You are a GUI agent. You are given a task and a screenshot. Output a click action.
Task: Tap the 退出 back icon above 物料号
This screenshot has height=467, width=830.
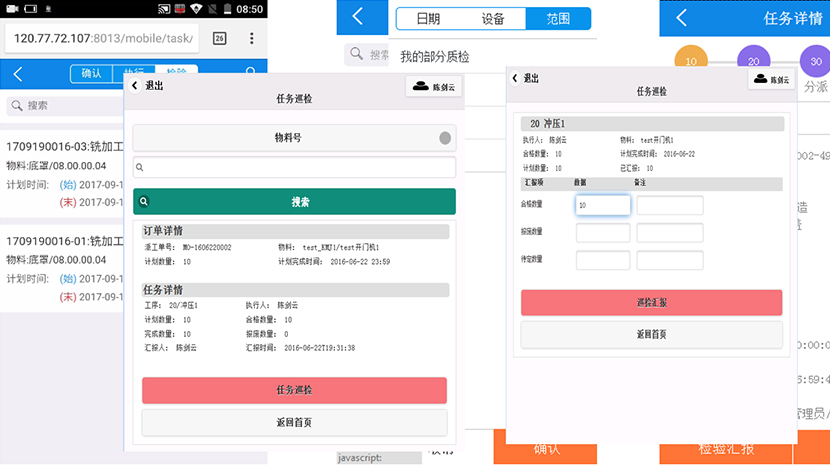(x=137, y=86)
